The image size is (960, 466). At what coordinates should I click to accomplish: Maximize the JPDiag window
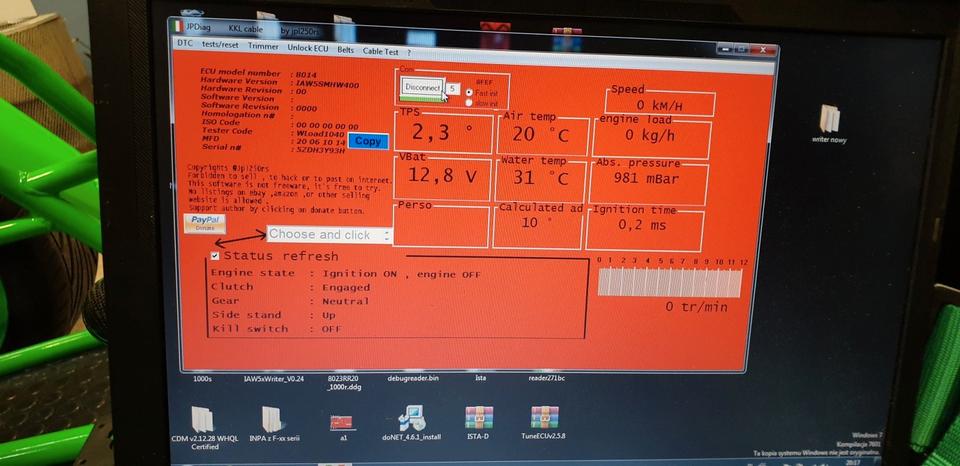click(x=741, y=49)
